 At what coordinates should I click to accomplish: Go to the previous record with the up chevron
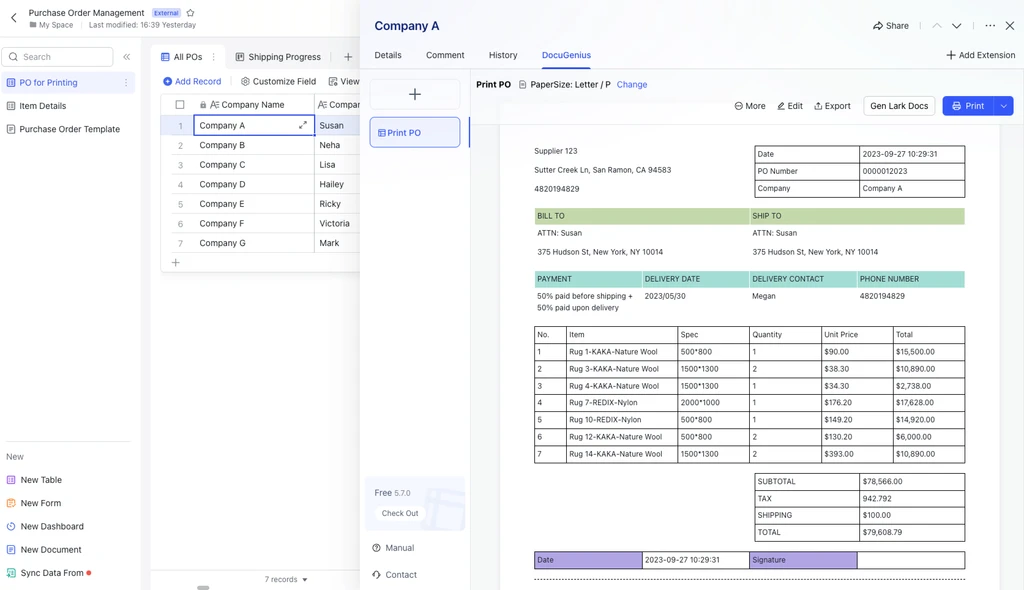(x=936, y=26)
